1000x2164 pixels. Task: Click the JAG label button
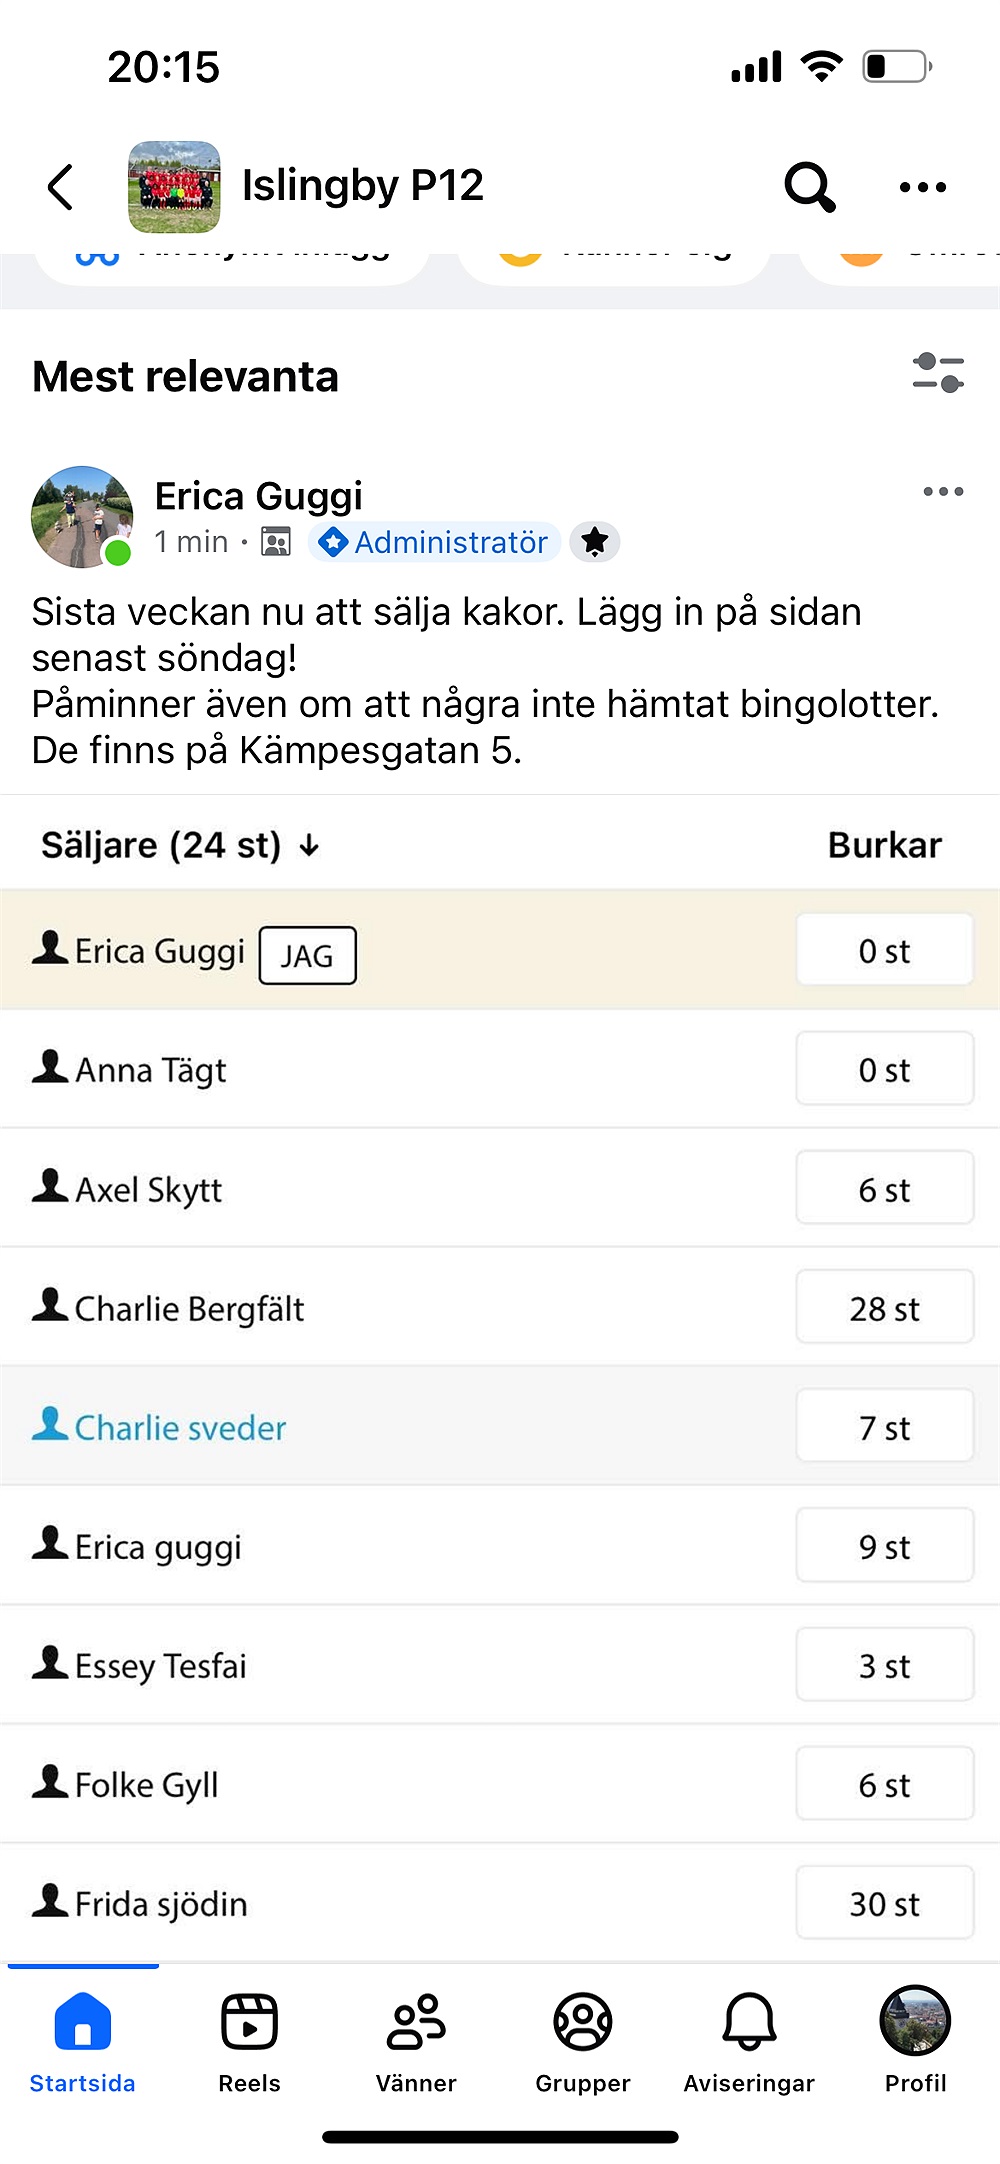(x=307, y=956)
